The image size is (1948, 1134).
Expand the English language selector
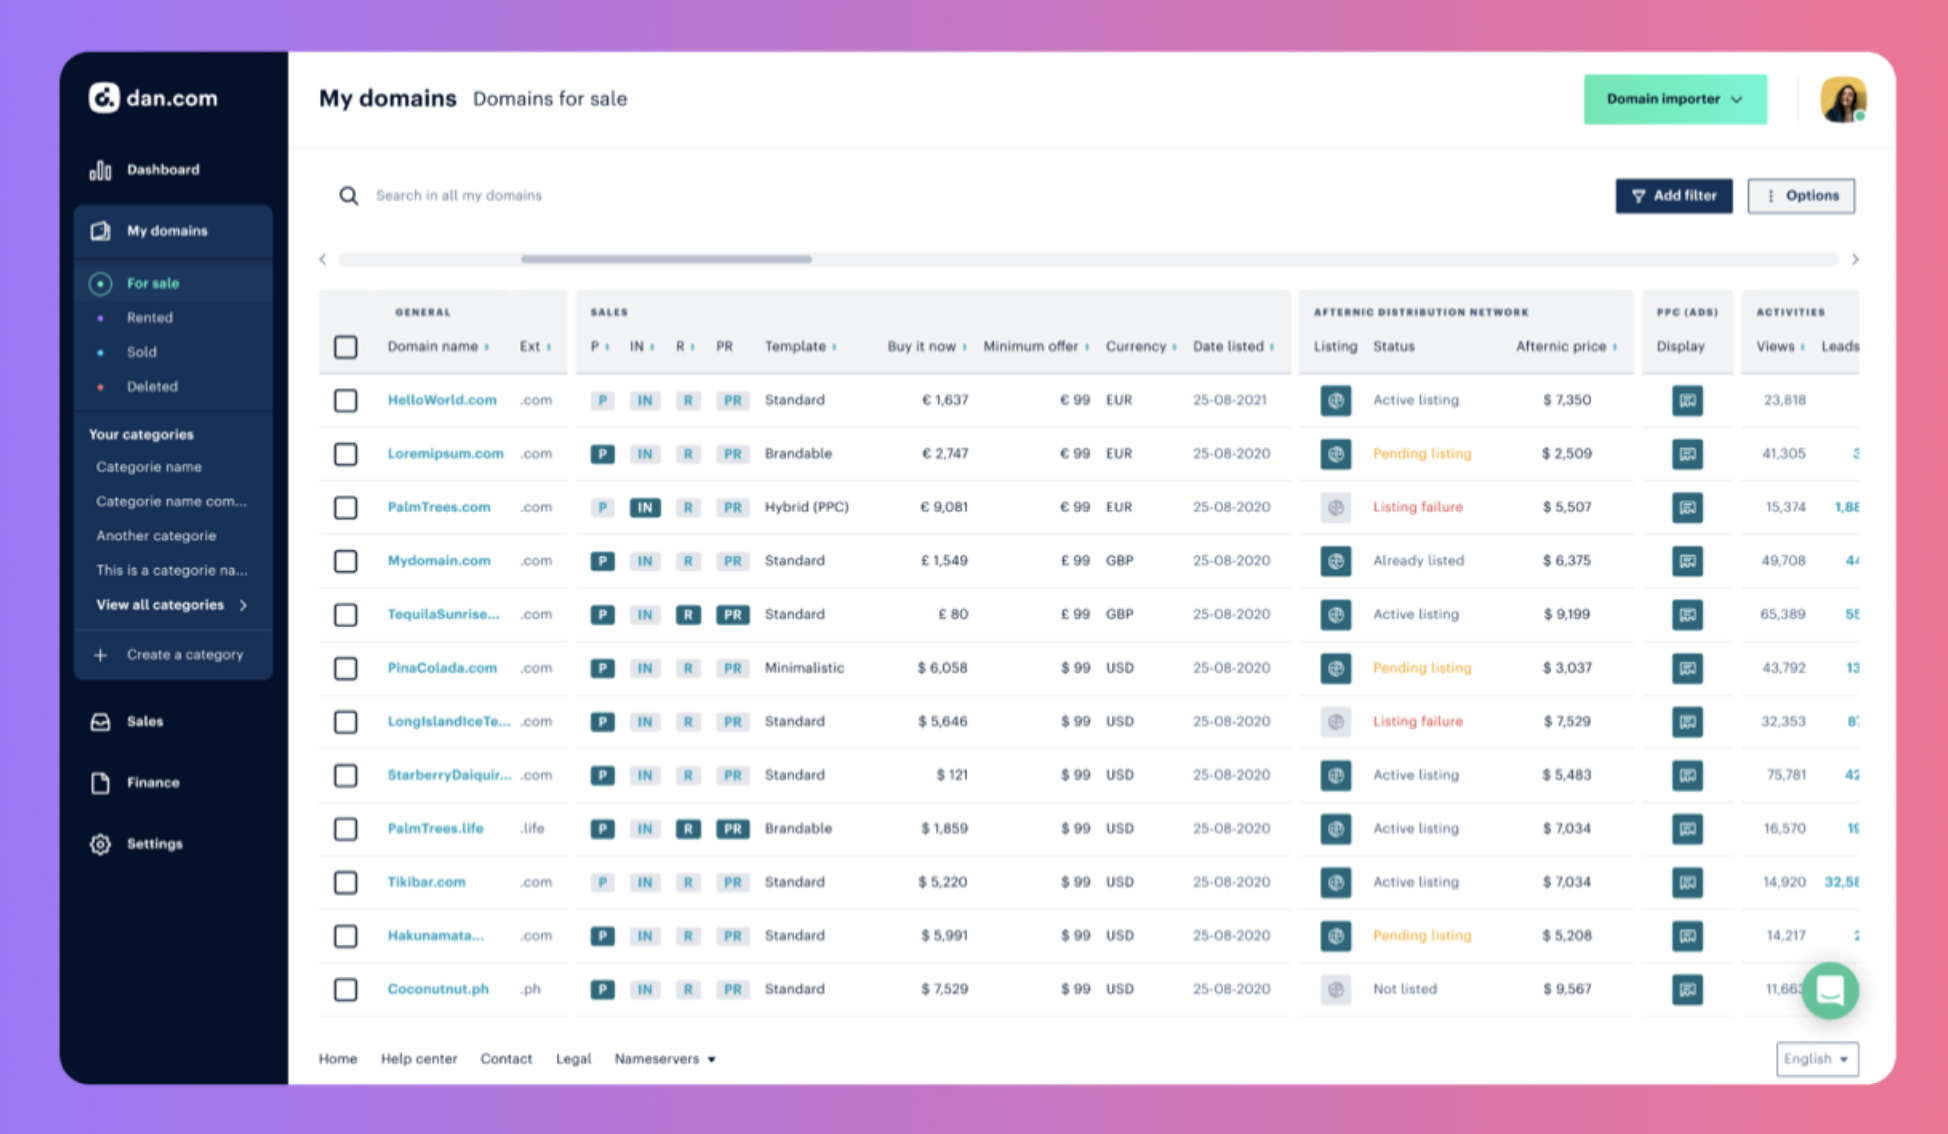1816,1059
